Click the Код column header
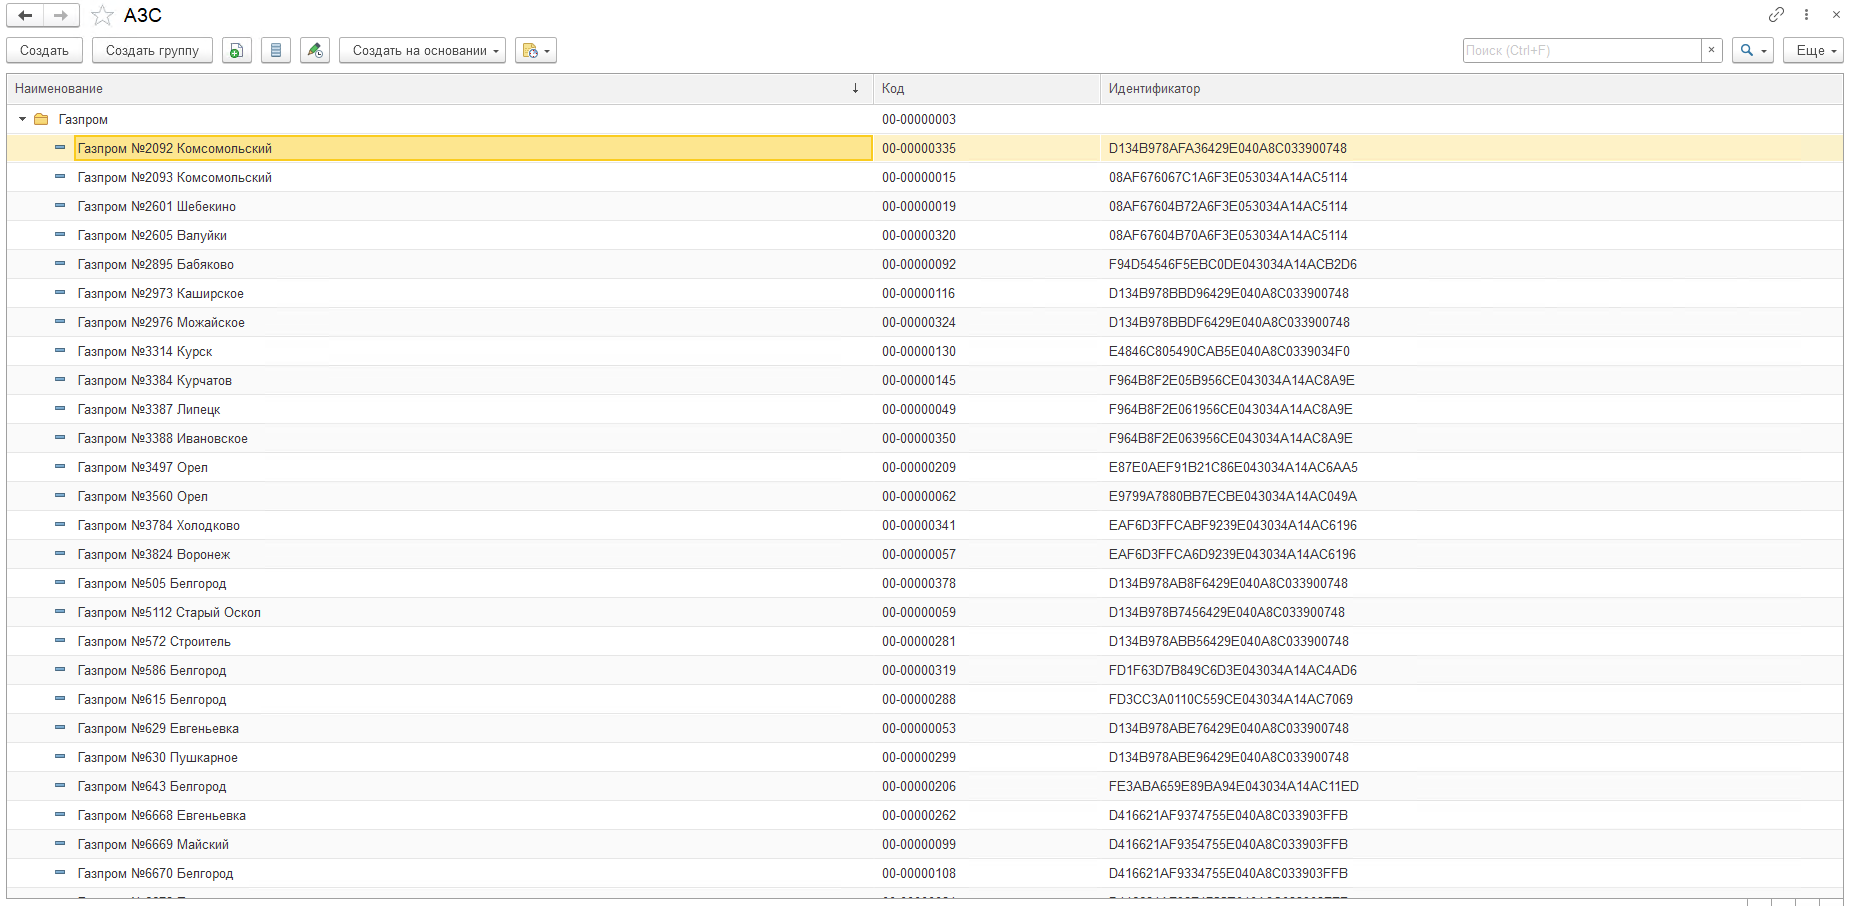The height and width of the screenshot is (906, 1850). click(x=985, y=88)
